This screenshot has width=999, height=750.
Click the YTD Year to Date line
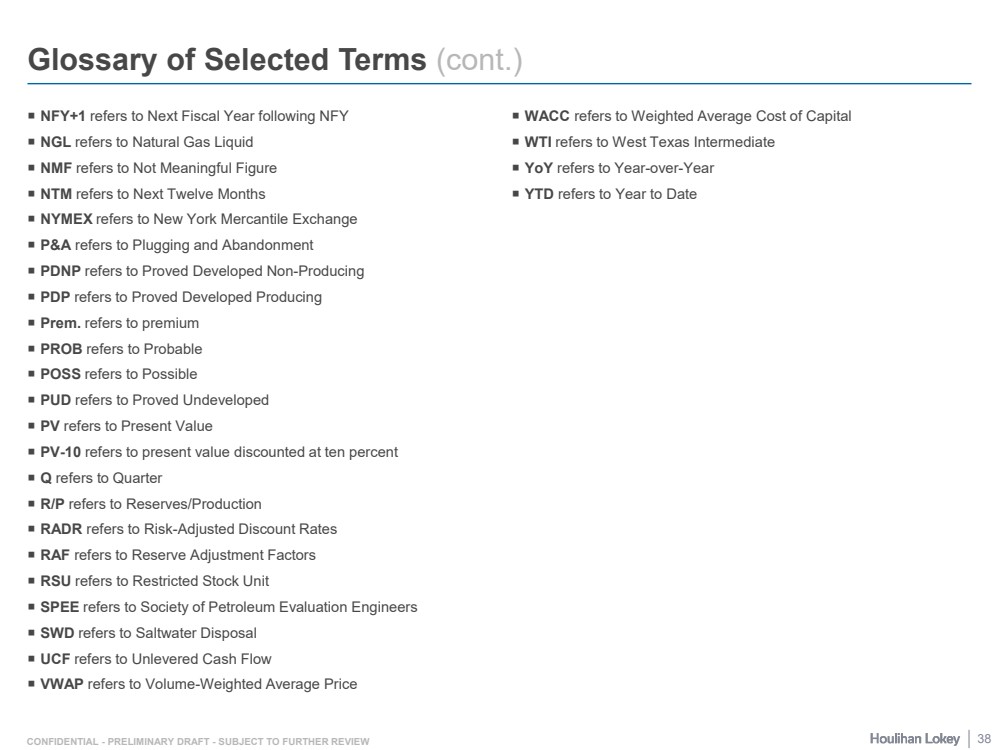(x=610, y=194)
